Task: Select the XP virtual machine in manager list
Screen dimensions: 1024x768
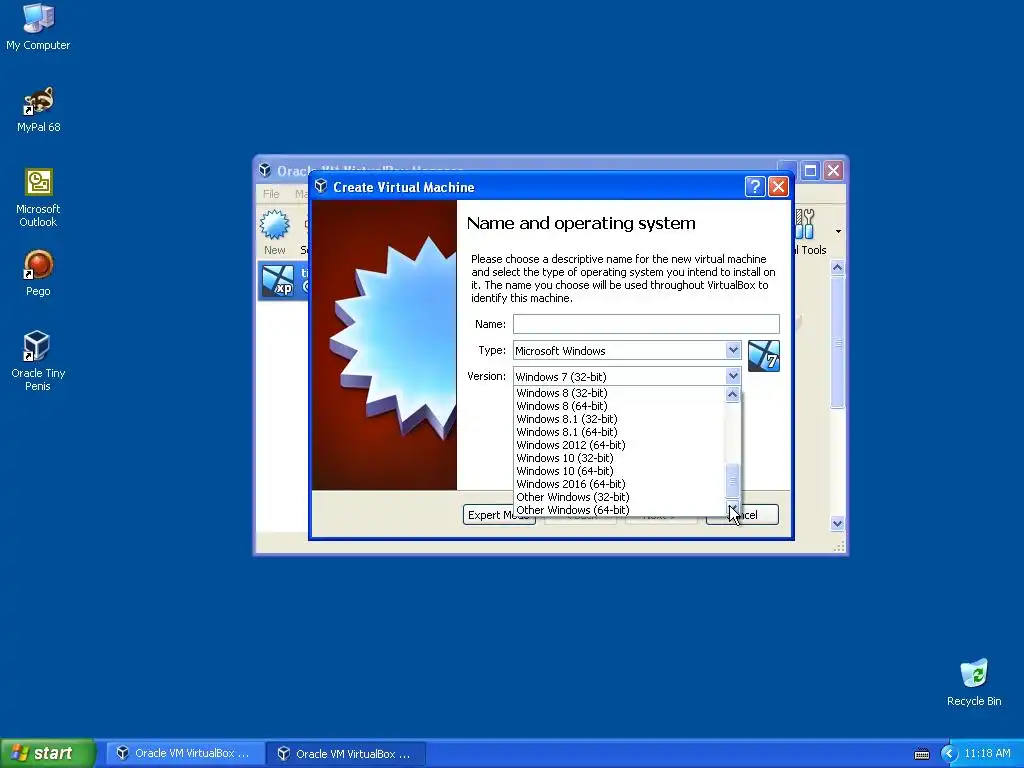Action: [283, 281]
